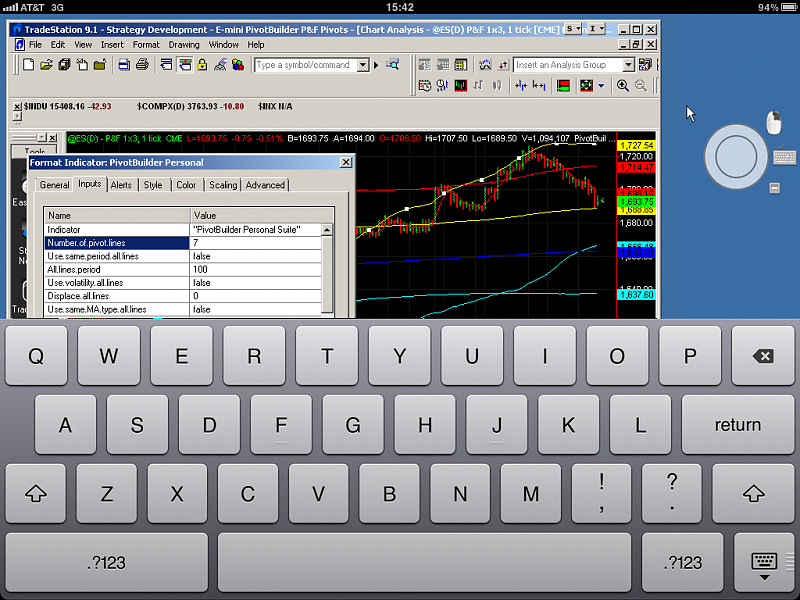Tap the remote mouse icon

(773, 123)
